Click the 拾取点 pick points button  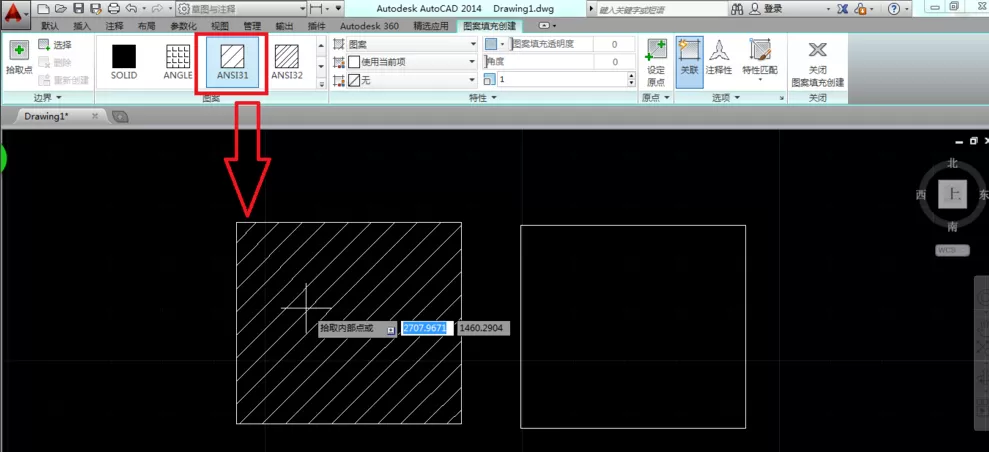19,59
